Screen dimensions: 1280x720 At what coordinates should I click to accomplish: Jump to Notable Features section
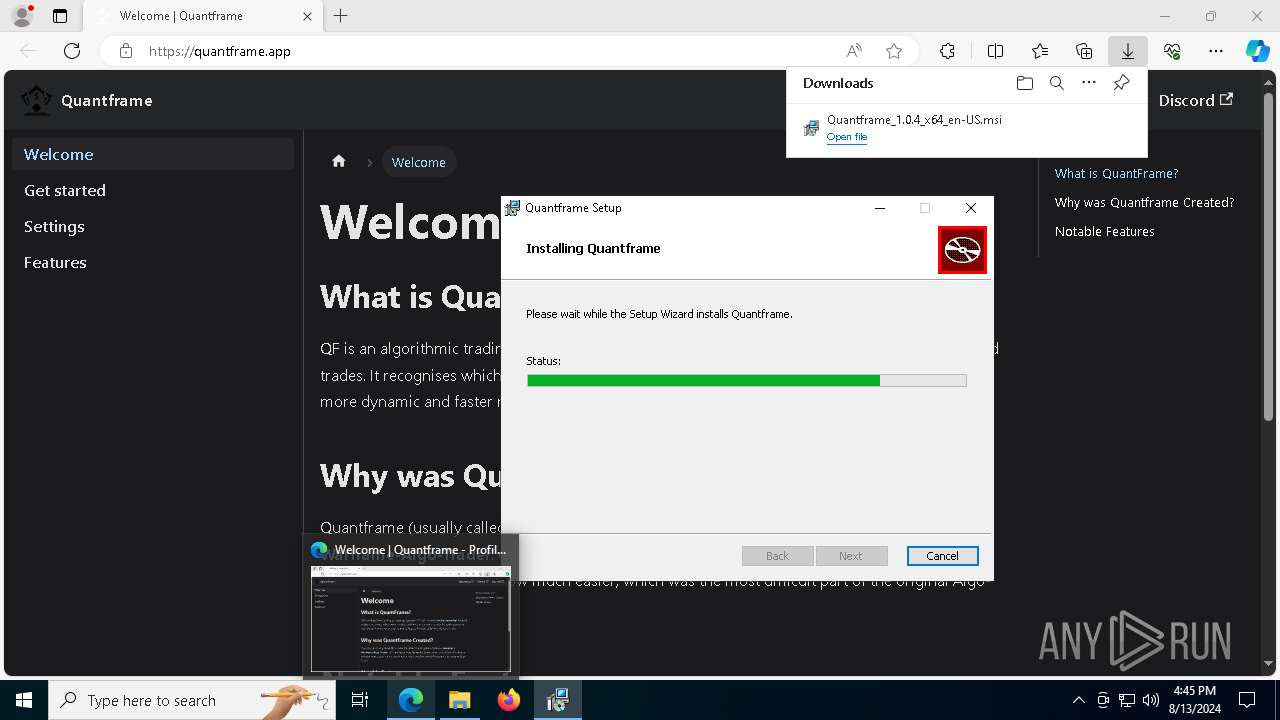(1104, 231)
